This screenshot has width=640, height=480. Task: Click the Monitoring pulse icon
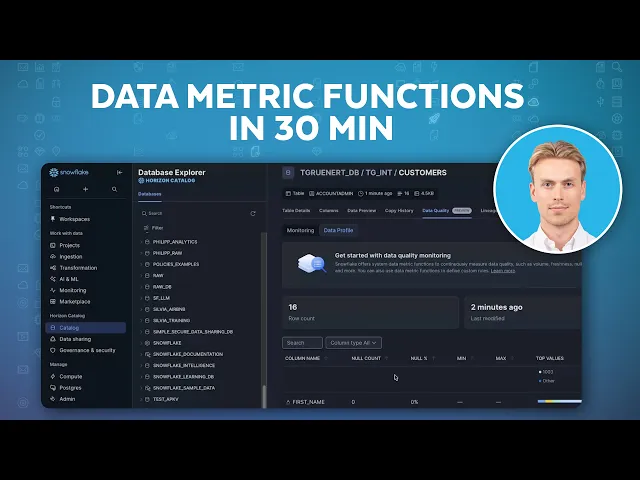(53, 290)
